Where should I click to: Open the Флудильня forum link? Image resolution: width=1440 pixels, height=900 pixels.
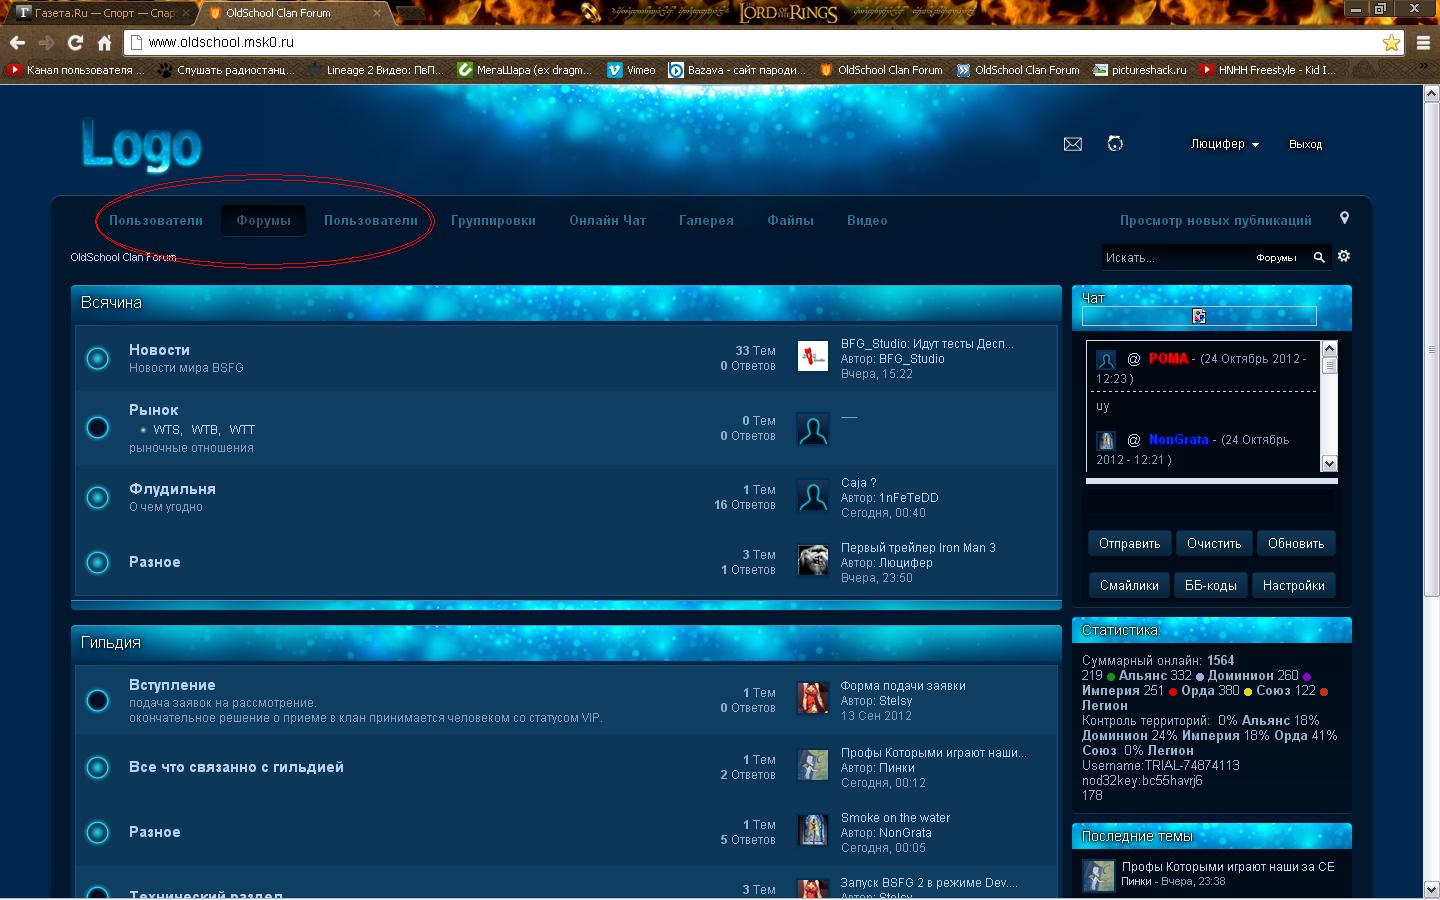click(172, 489)
